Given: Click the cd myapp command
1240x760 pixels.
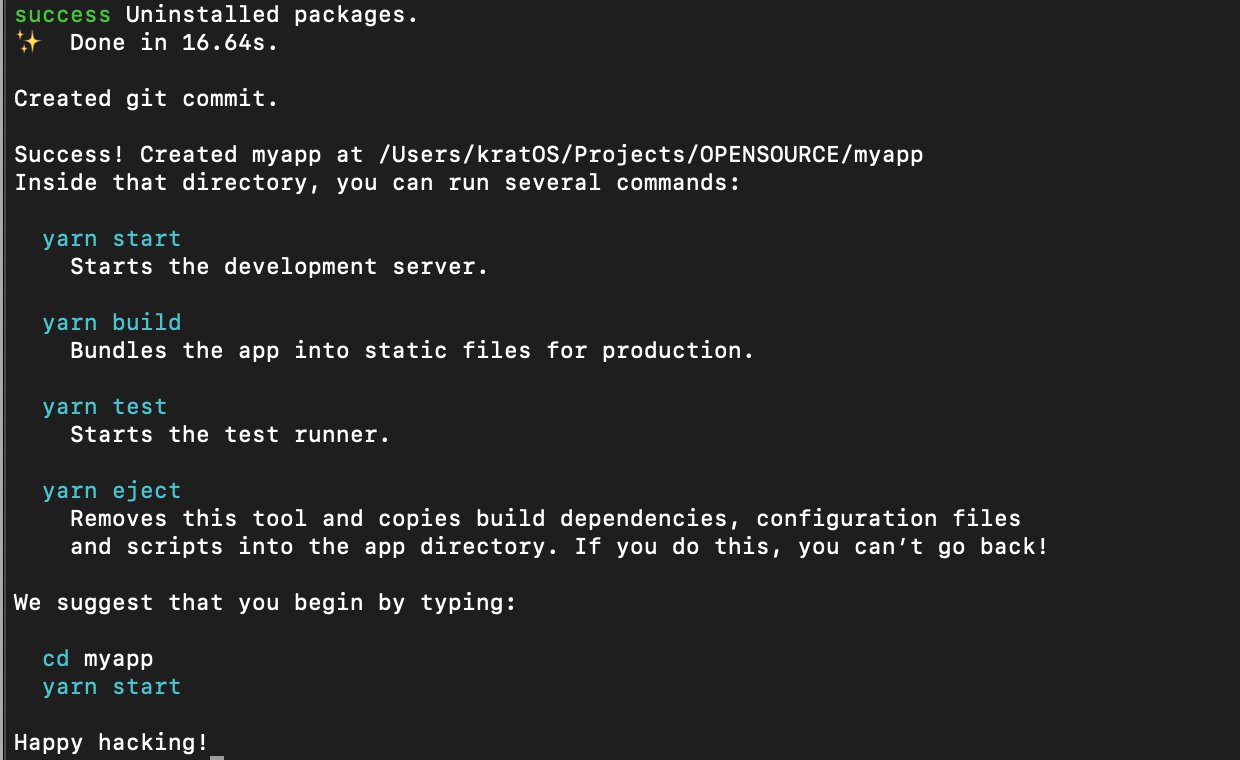Looking at the screenshot, I should (x=97, y=659).
